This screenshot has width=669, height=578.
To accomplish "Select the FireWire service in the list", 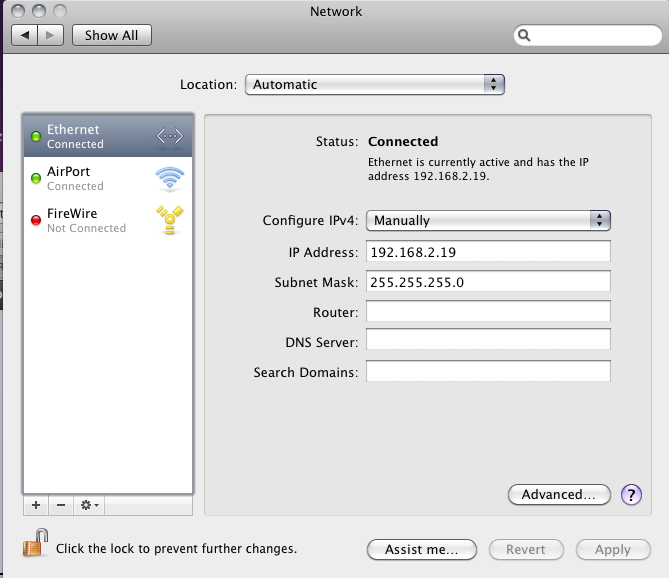I will coord(108,220).
